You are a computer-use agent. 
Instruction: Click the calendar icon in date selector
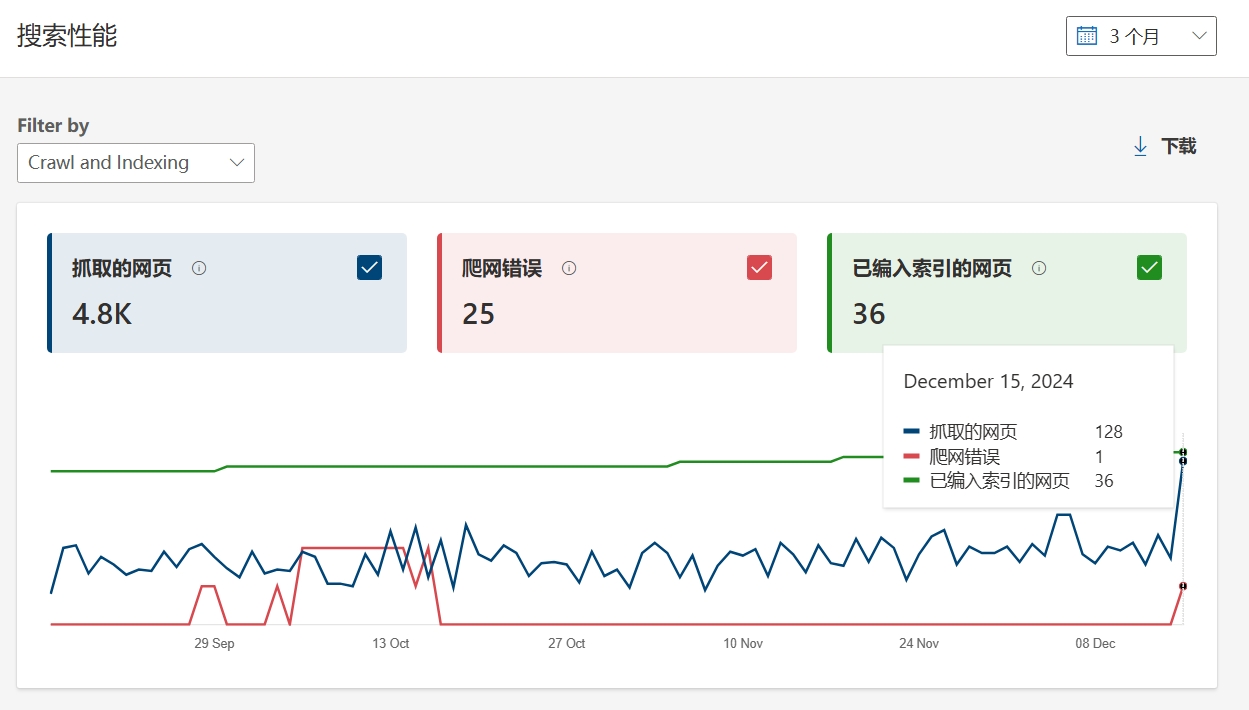[1087, 36]
